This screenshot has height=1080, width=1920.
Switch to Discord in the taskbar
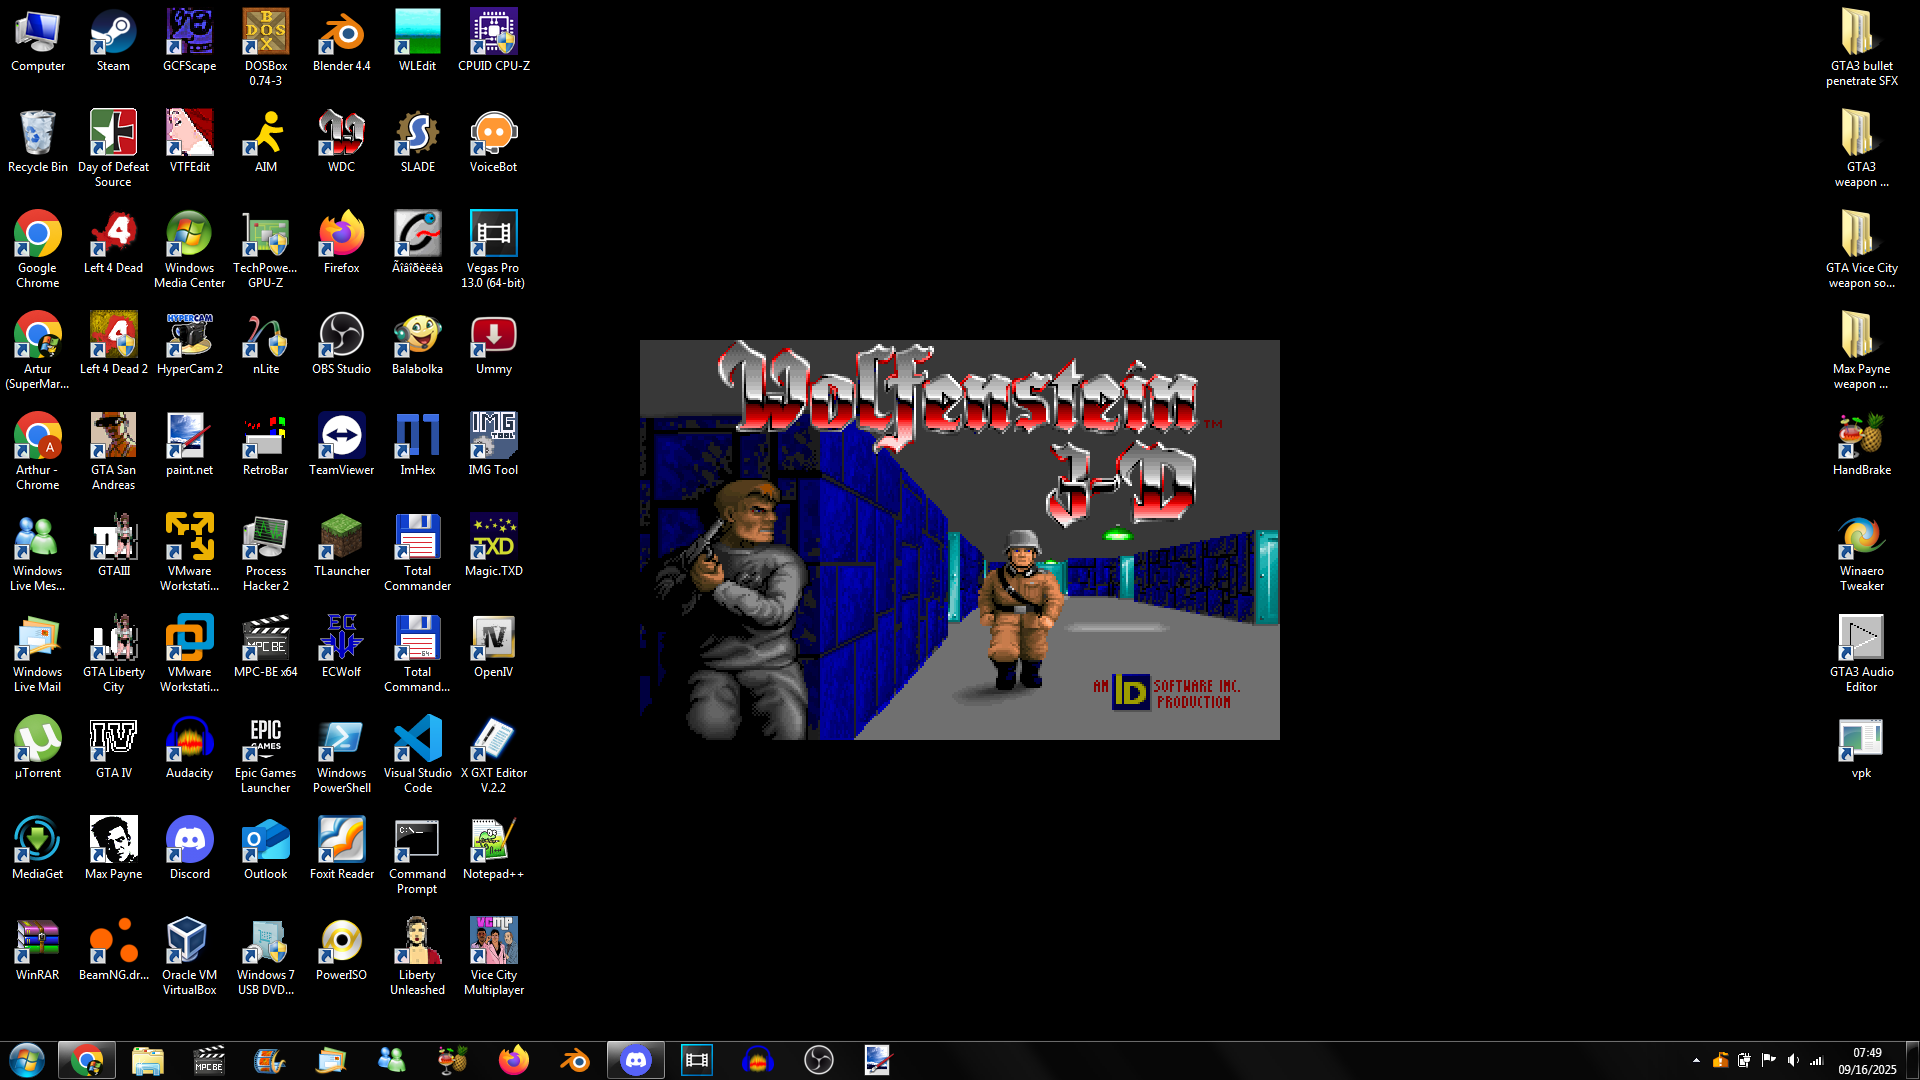636,1060
